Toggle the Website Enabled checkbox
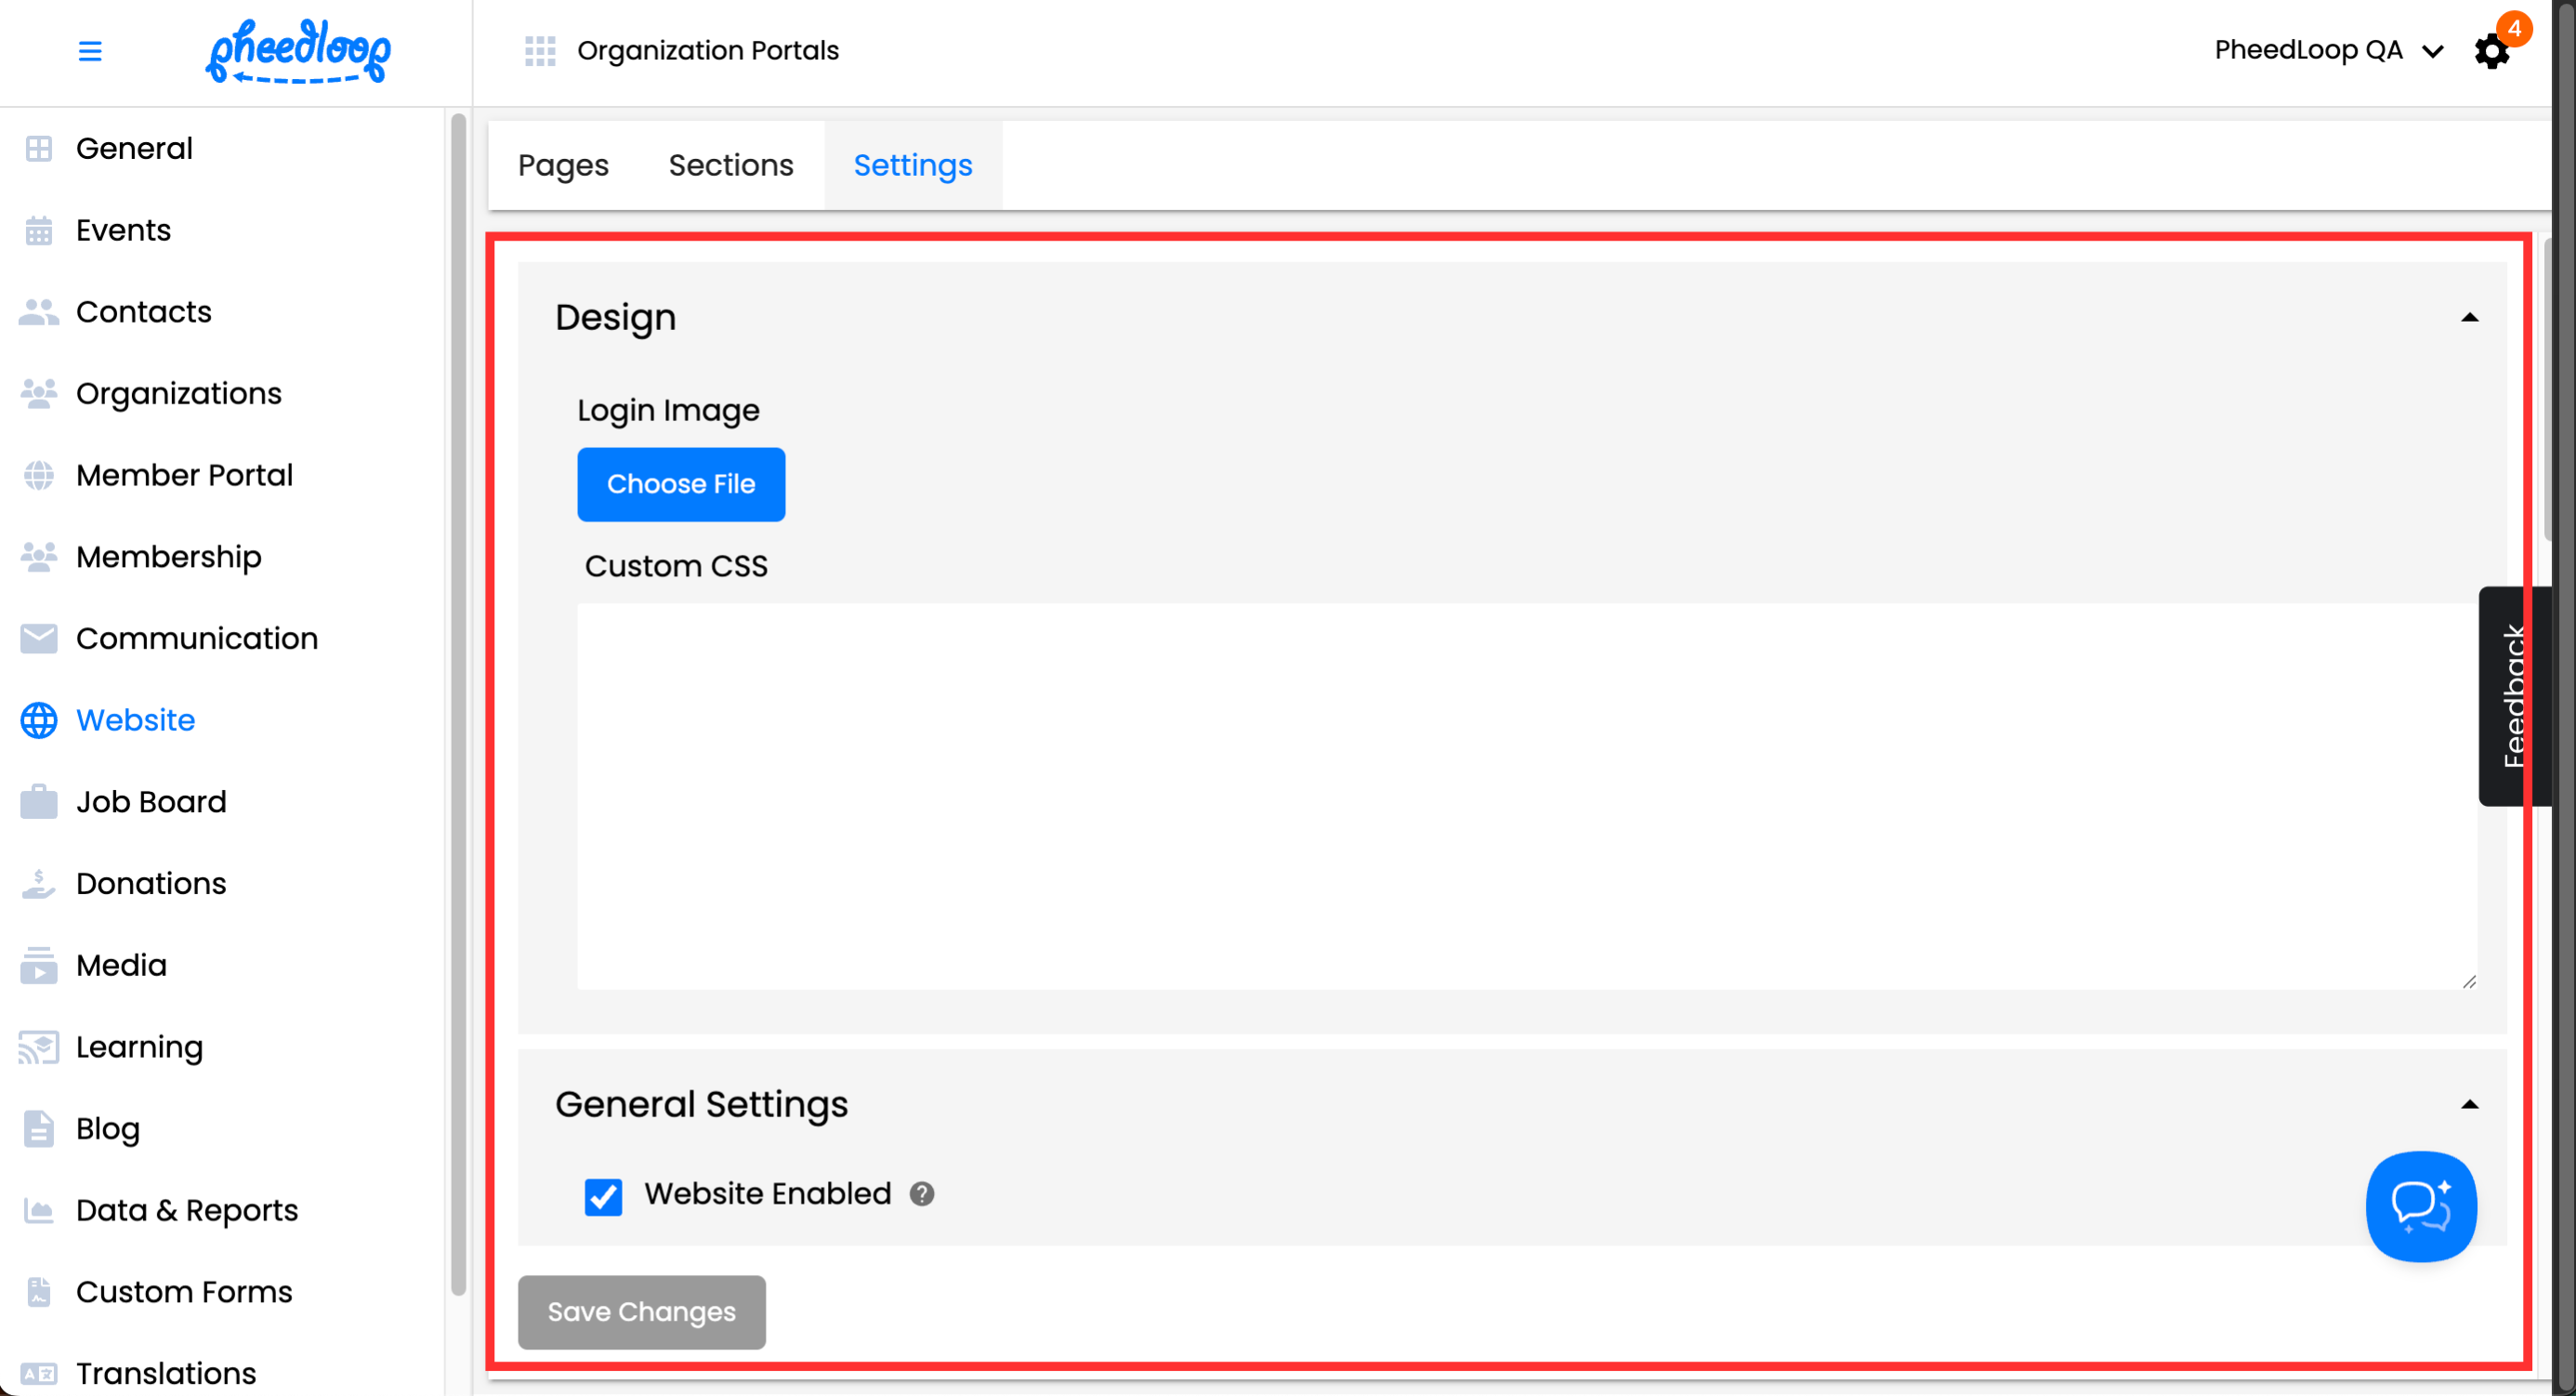Viewport: 2576px width, 1396px height. (x=603, y=1196)
